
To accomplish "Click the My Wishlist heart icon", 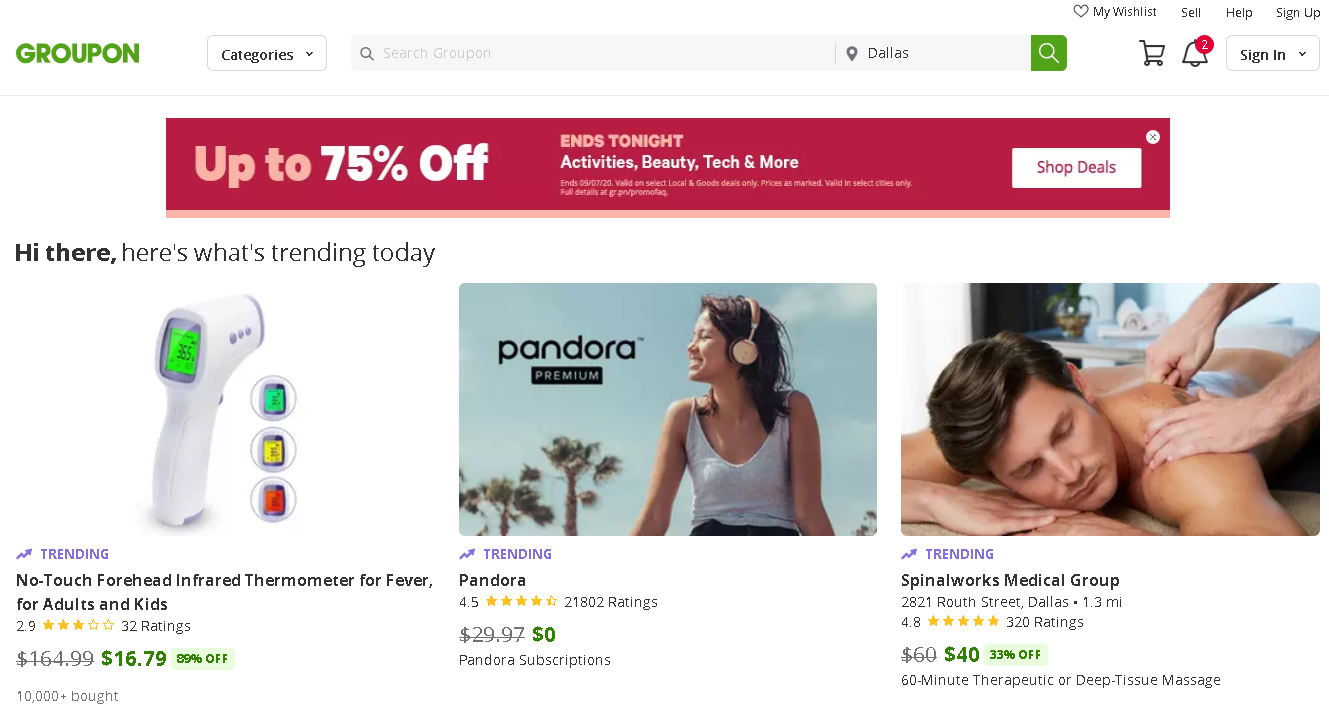I will coord(1081,12).
